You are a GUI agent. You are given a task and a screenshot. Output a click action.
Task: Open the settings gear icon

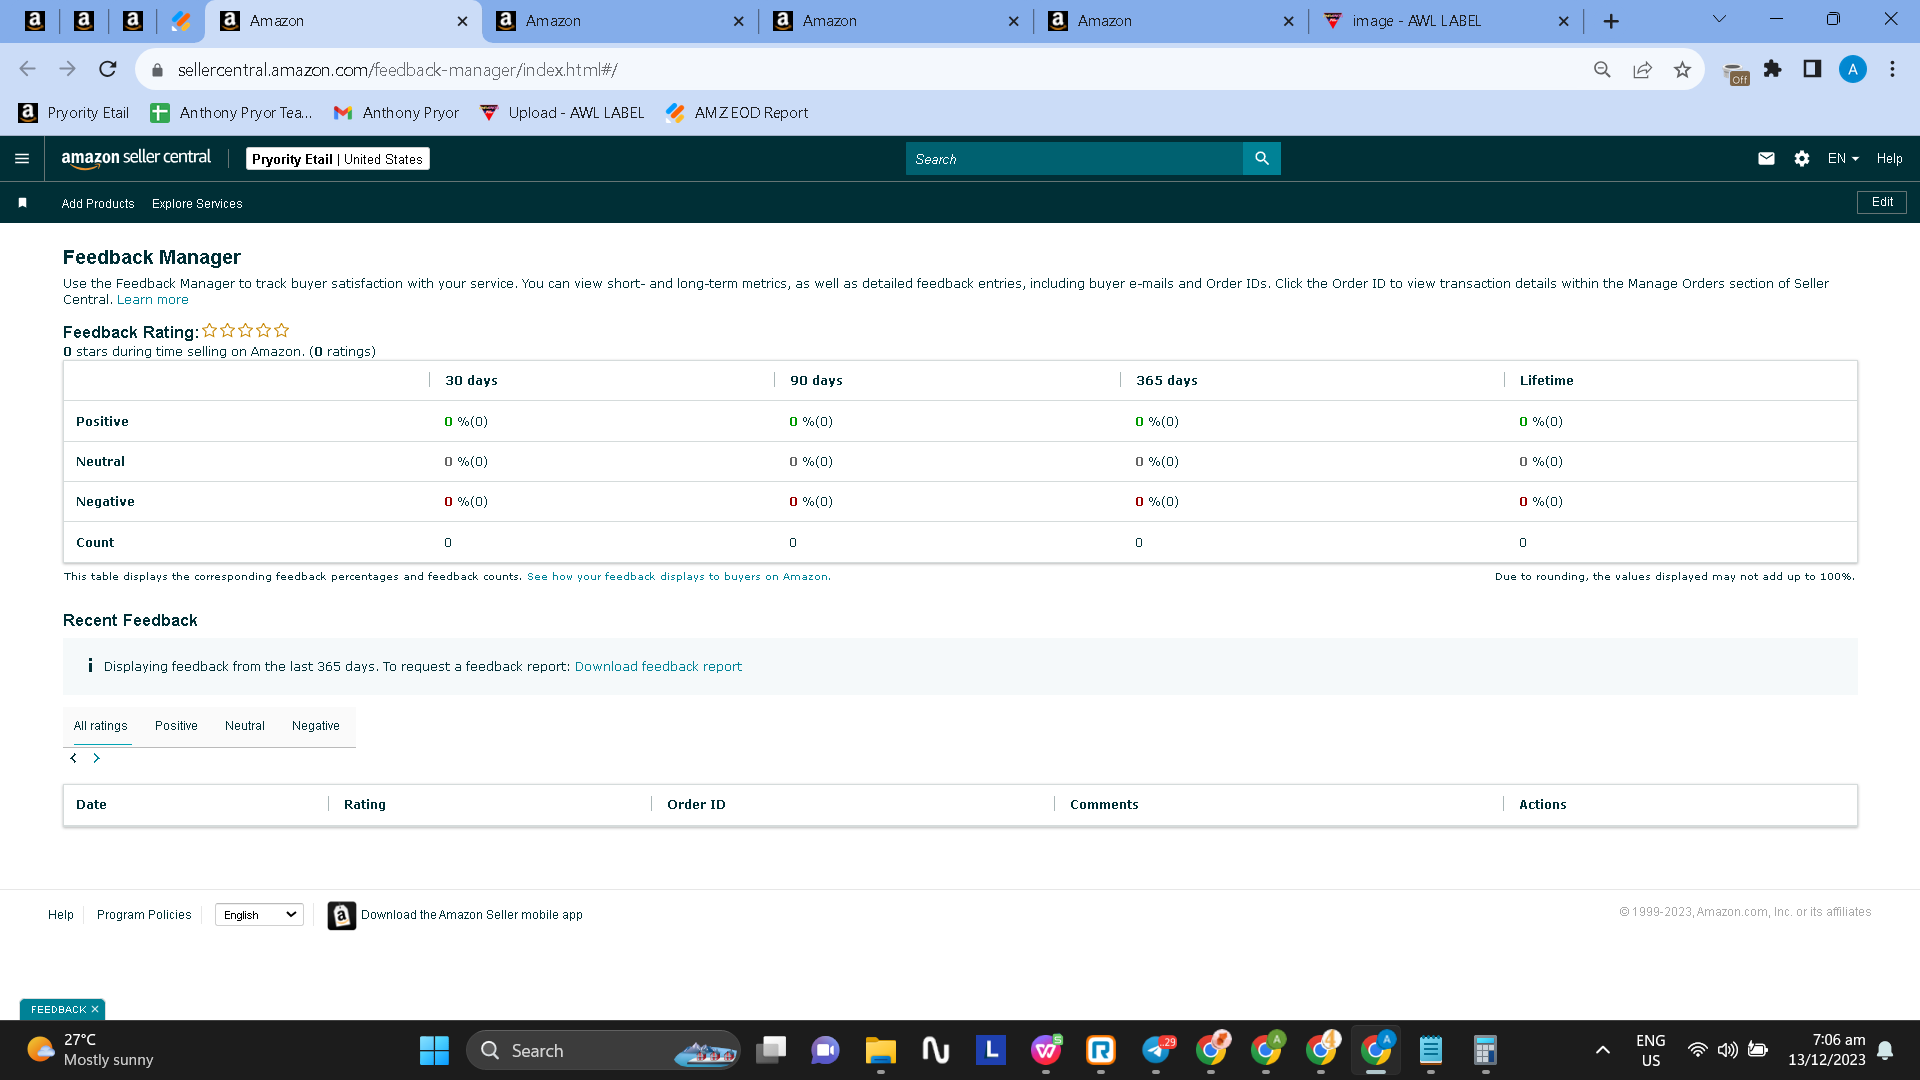[1801, 159]
